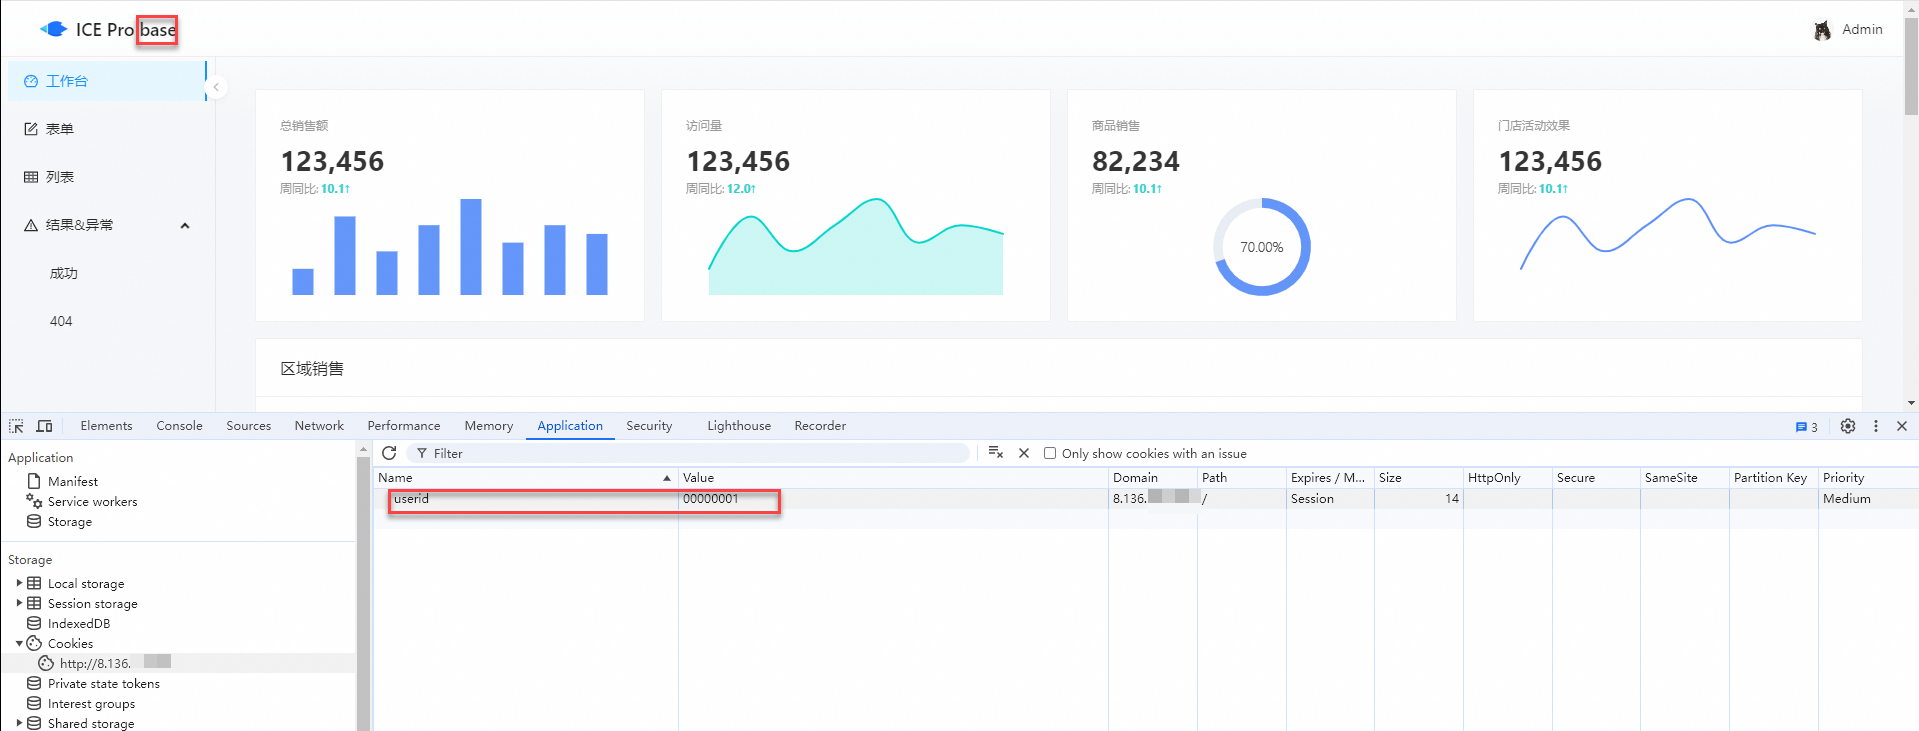
Task: Click the 70.00% donut chart
Action: pyautogui.click(x=1262, y=247)
